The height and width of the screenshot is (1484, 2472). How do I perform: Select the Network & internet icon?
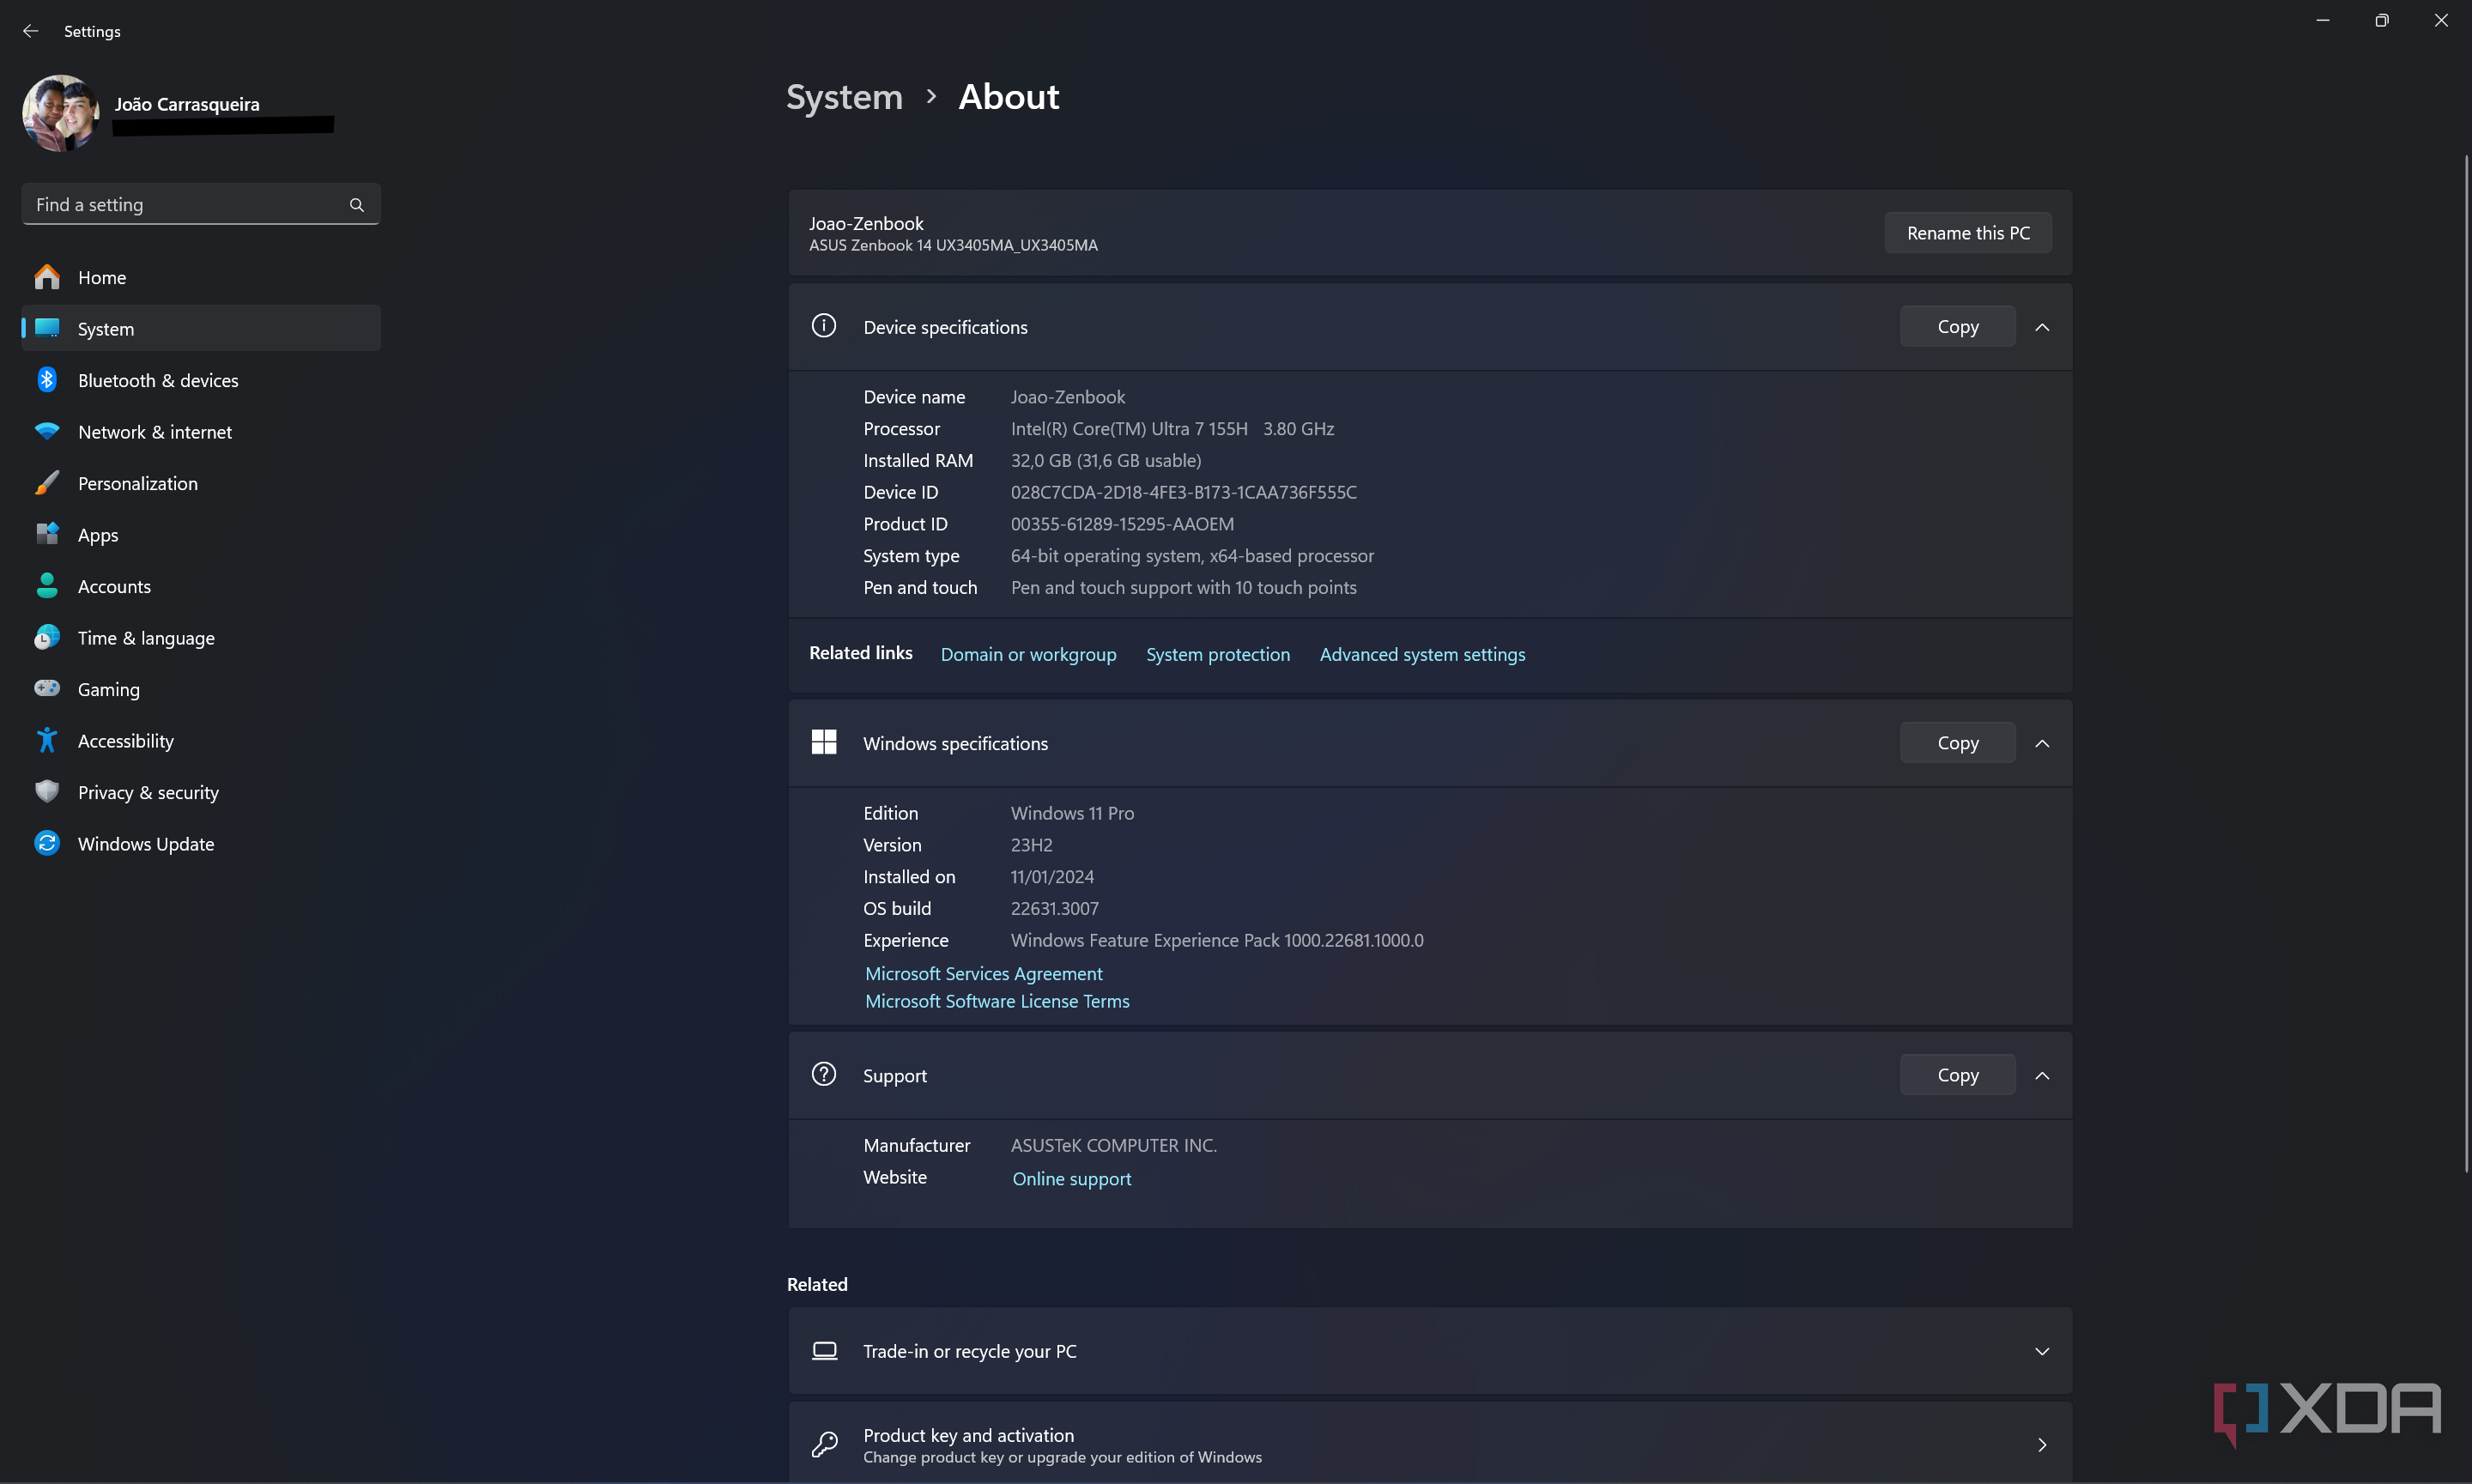(x=47, y=431)
